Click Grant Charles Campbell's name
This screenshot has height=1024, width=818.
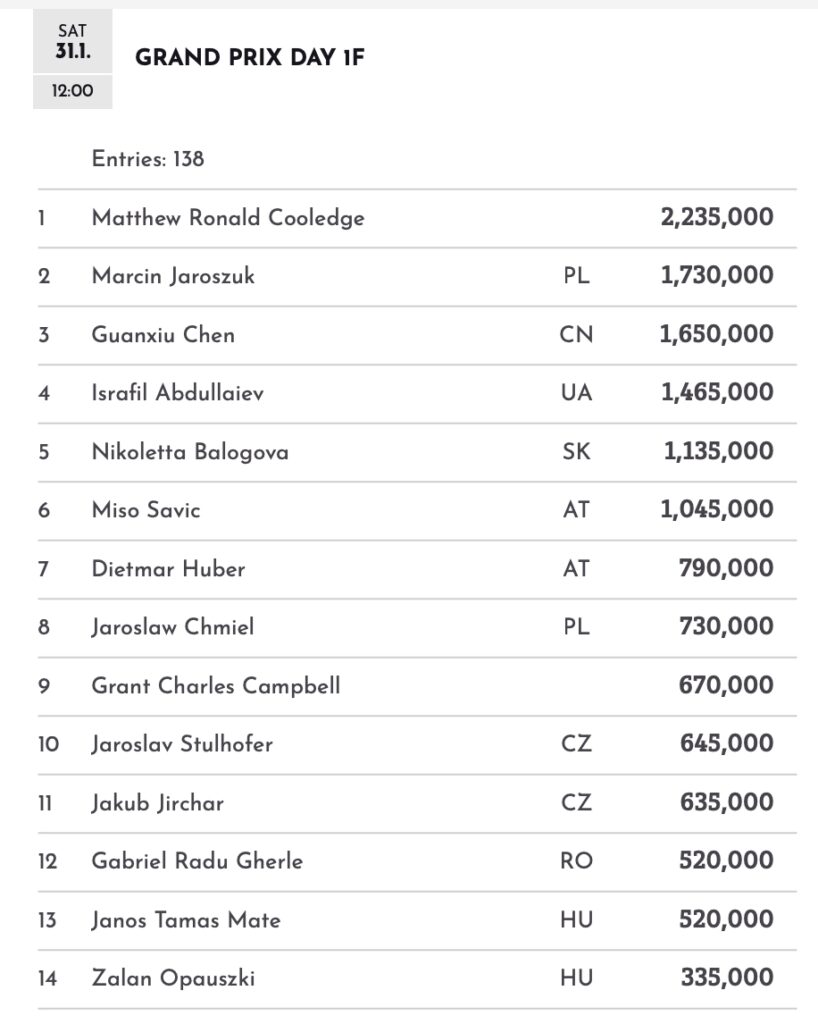click(x=216, y=686)
